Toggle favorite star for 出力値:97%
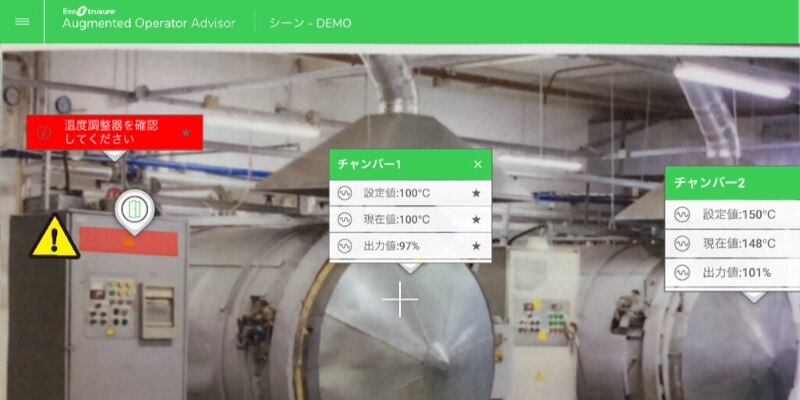 tap(476, 246)
